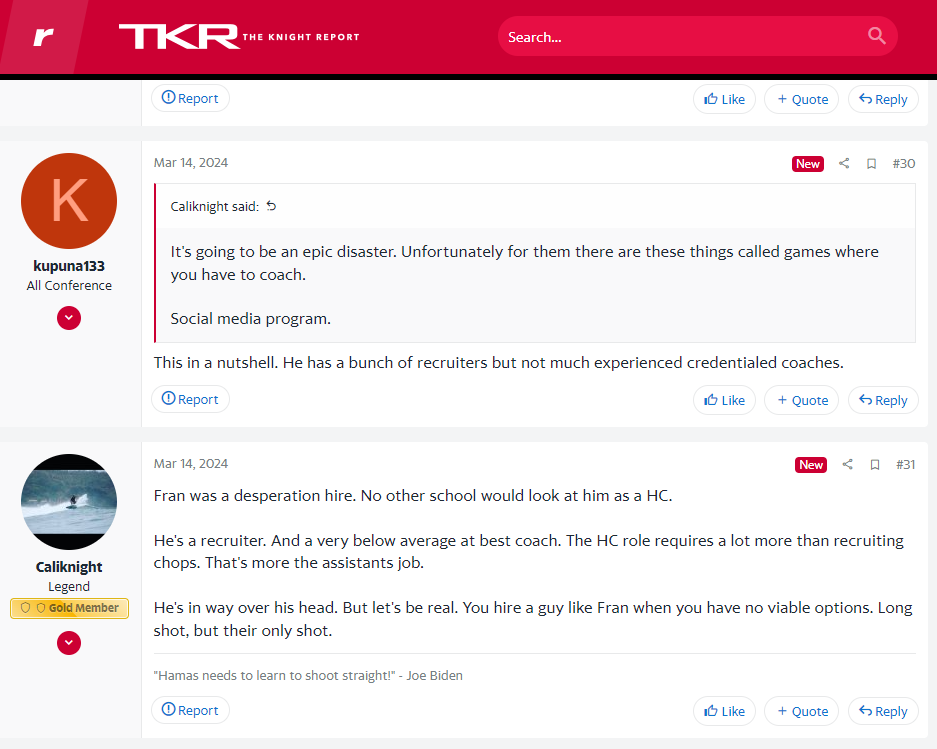The image size is (937, 749).
Task: Click Caliknight's Gold Member badge
Action: click(x=69, y=608)
